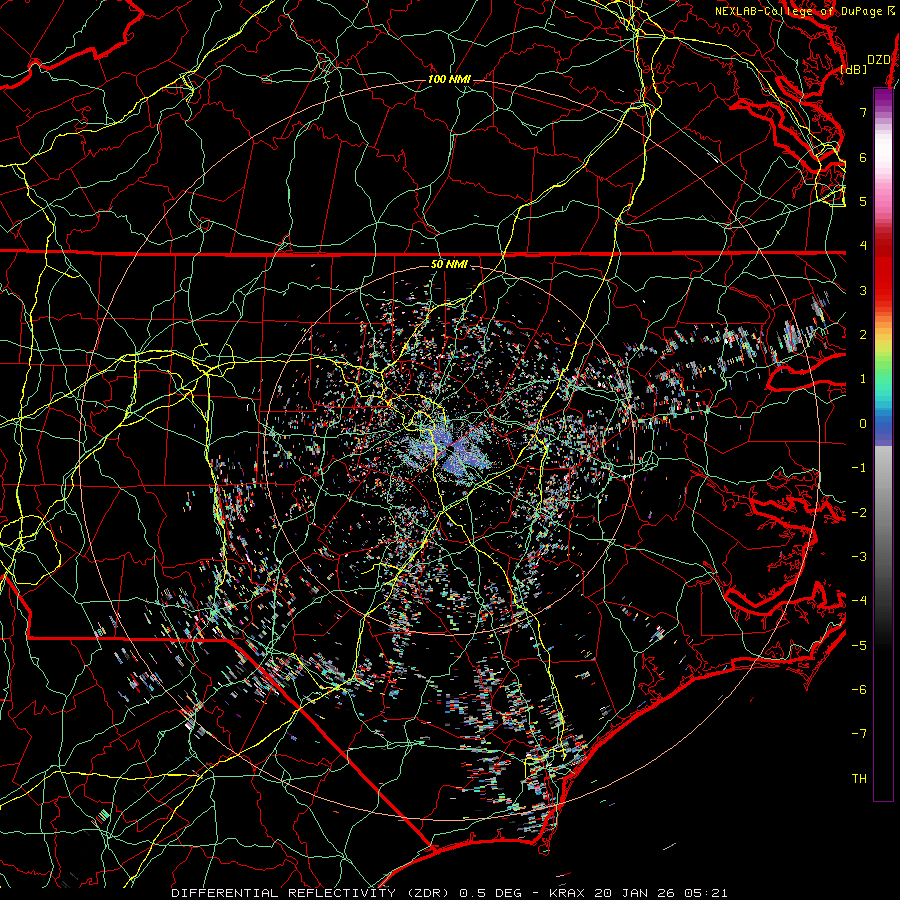
Task: Click the 100 NMI range ring label
Action: [448, 79]
